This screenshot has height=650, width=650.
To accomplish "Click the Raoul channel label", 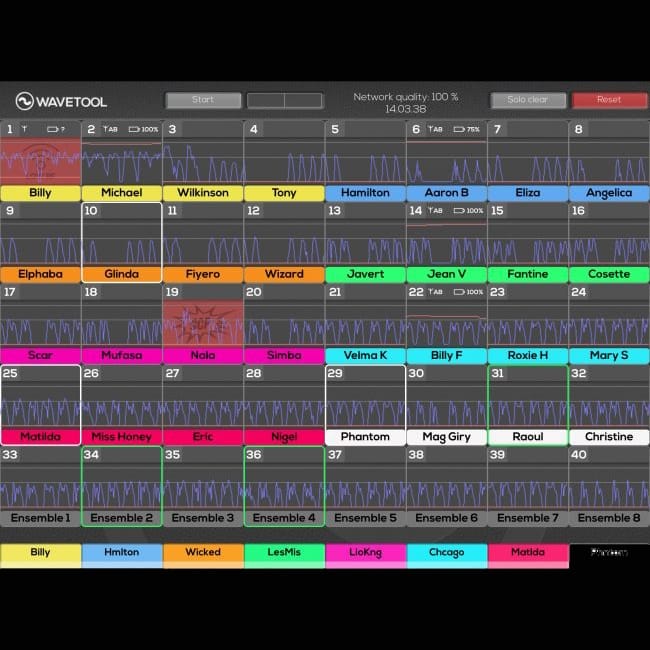I will pyautogui.click(x=528, y=437).
